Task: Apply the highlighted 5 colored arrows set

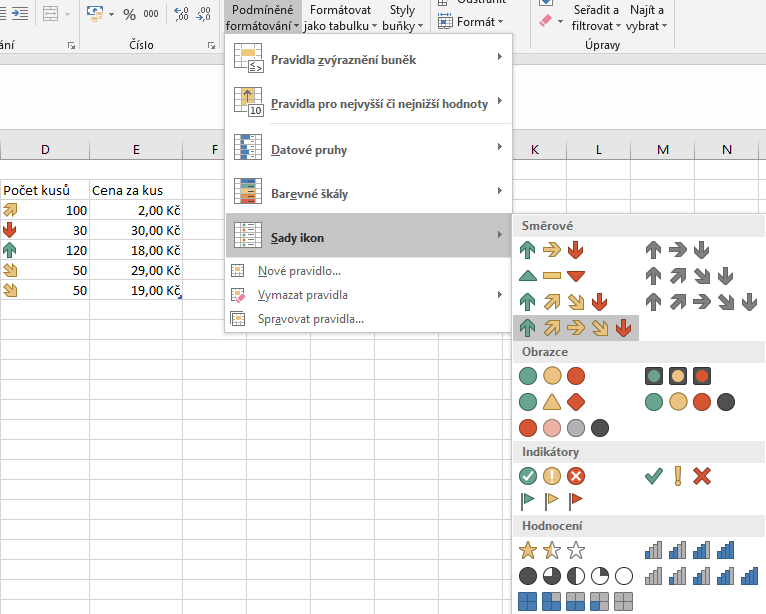Action: 575,328
